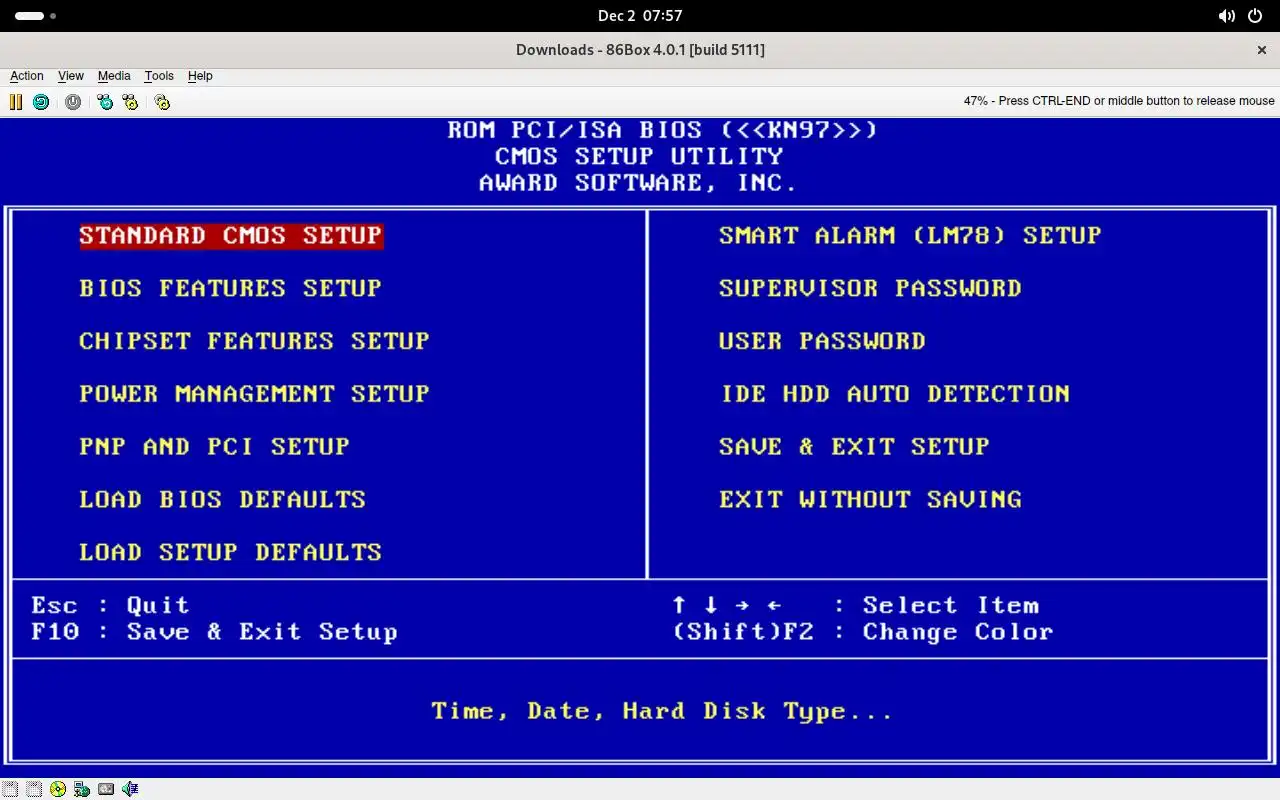This screenshot has height=800, width=1280.
Task: Click the 'Esc : Quit' hint
Action: [110, 606]
